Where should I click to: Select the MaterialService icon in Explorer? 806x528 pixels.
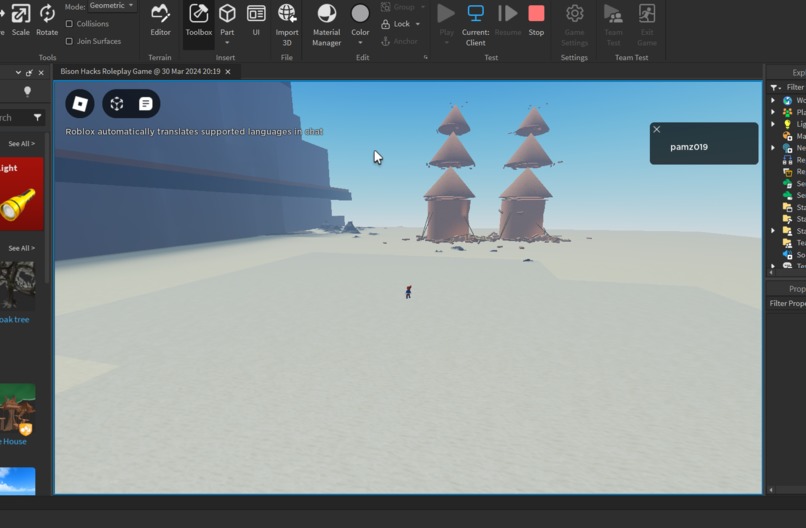pyautogui.click(x=787, y=136)
